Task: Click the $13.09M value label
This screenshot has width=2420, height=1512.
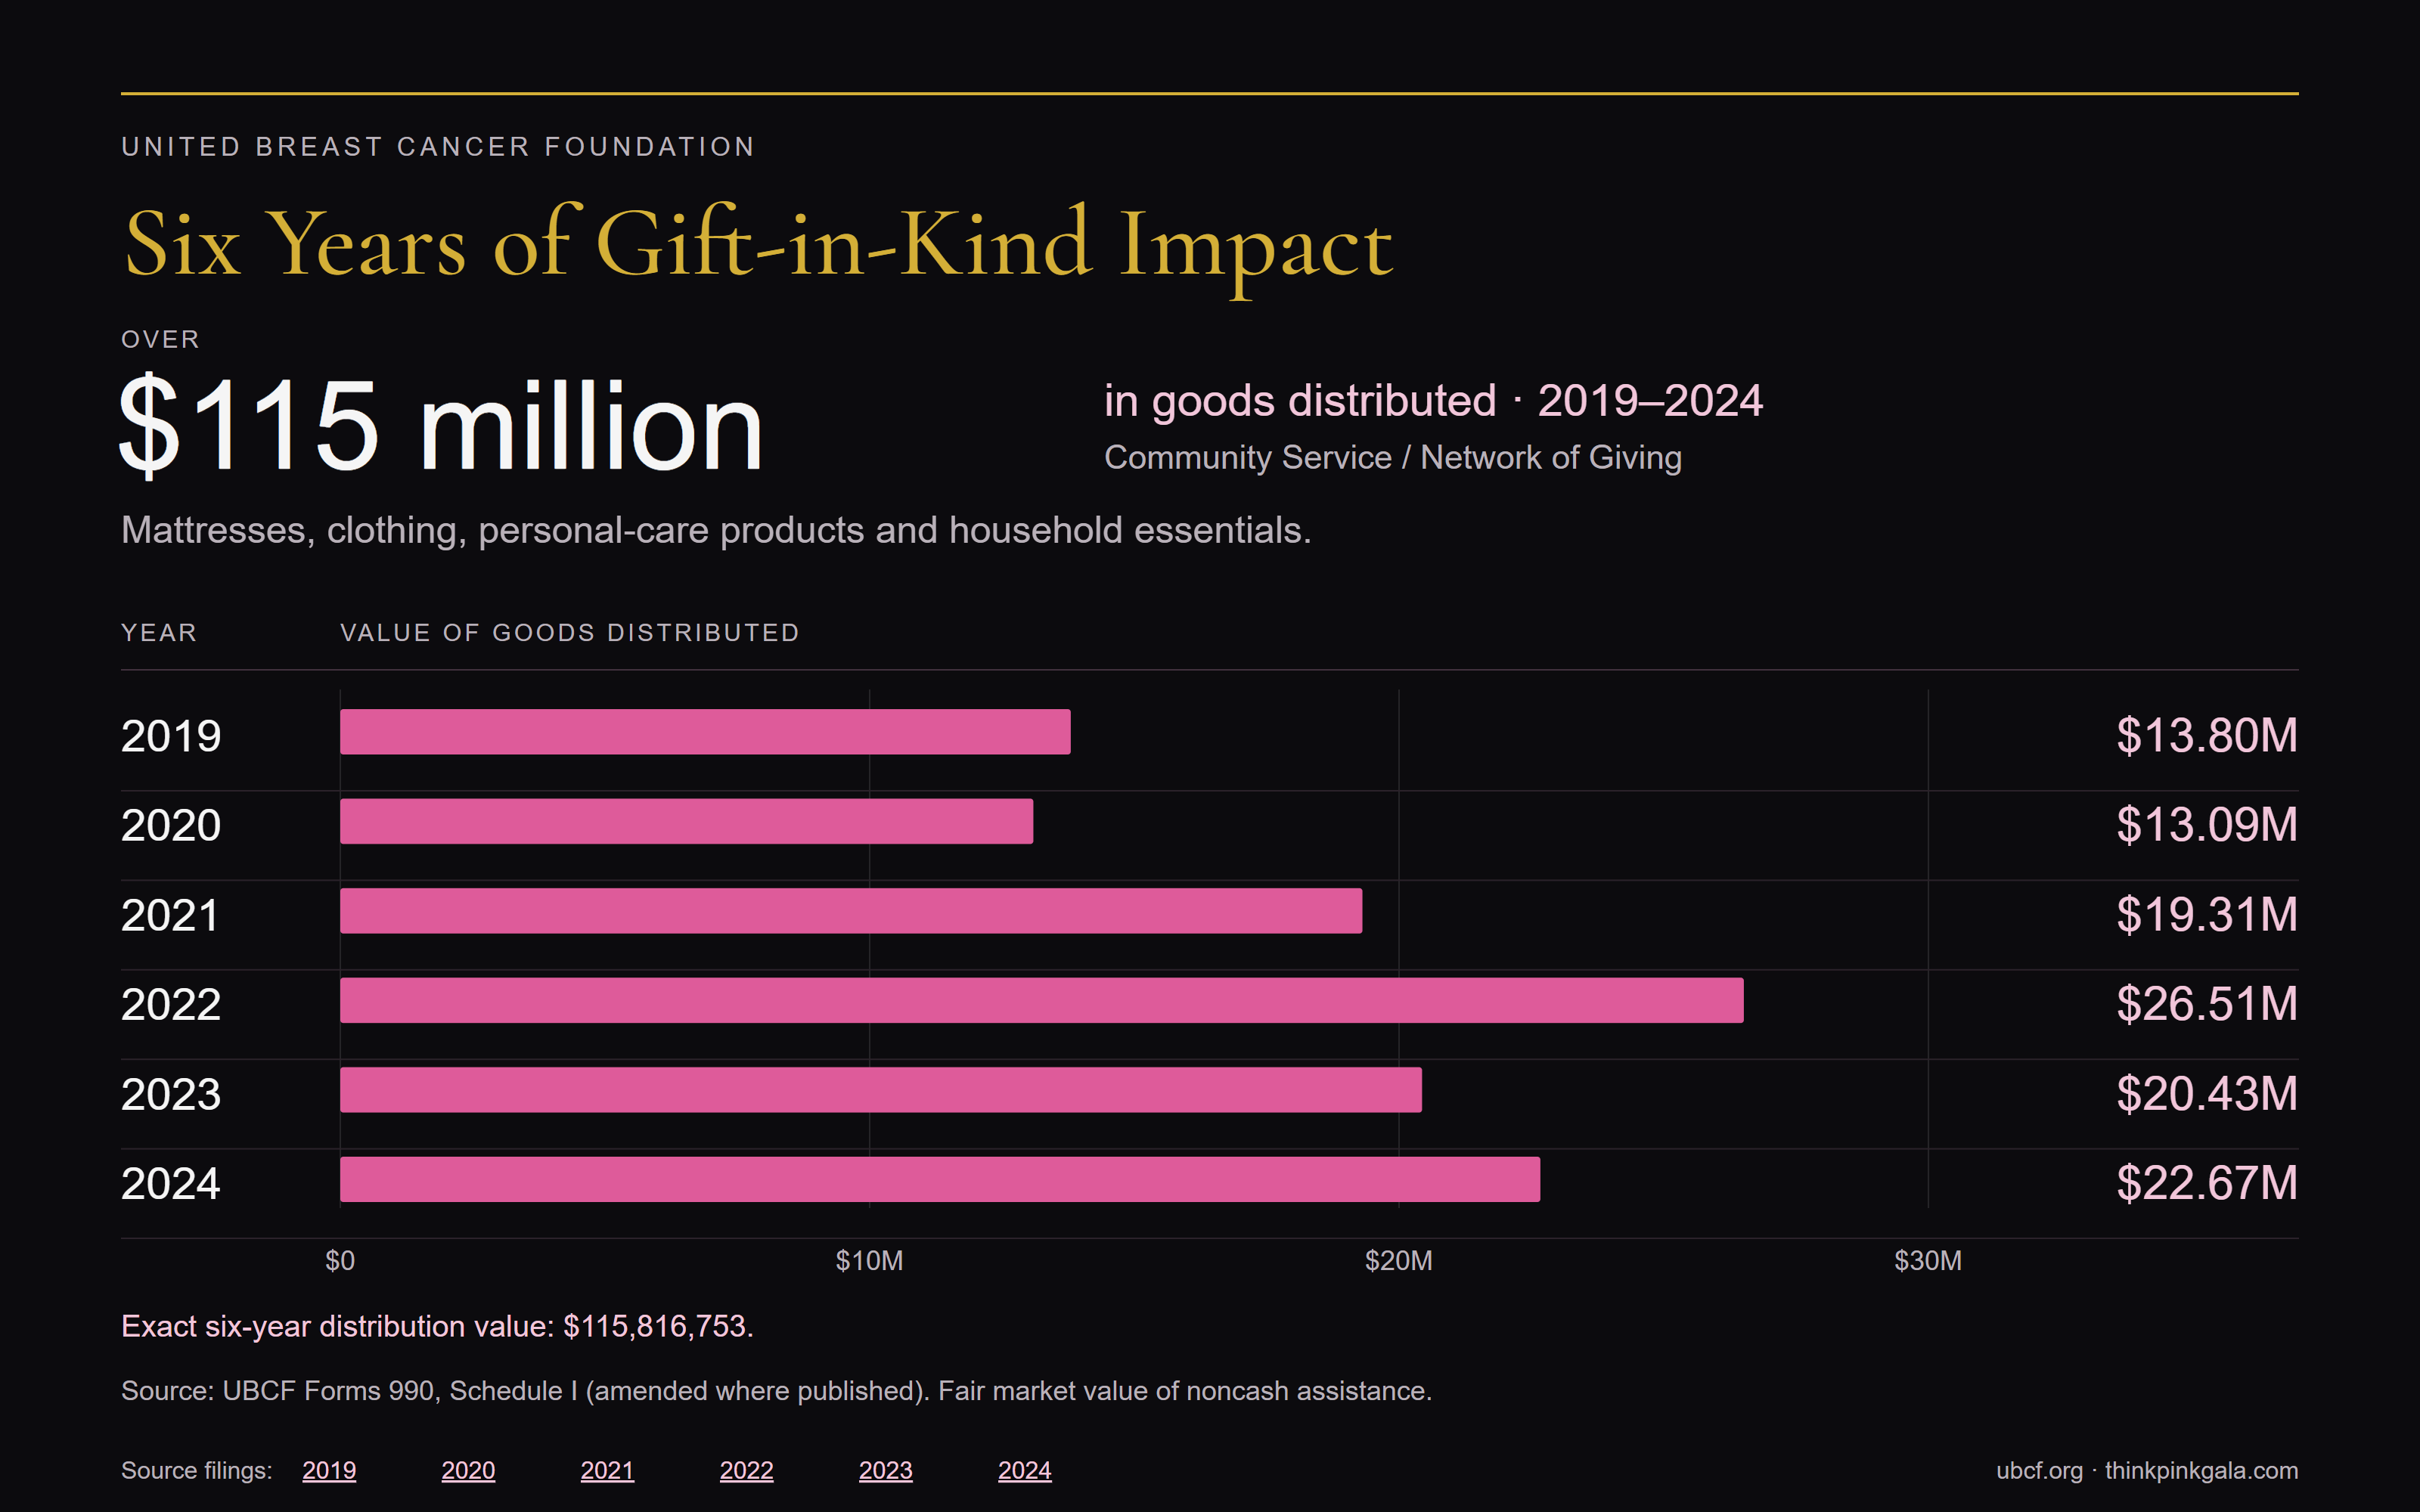Action: (2207, 825)
